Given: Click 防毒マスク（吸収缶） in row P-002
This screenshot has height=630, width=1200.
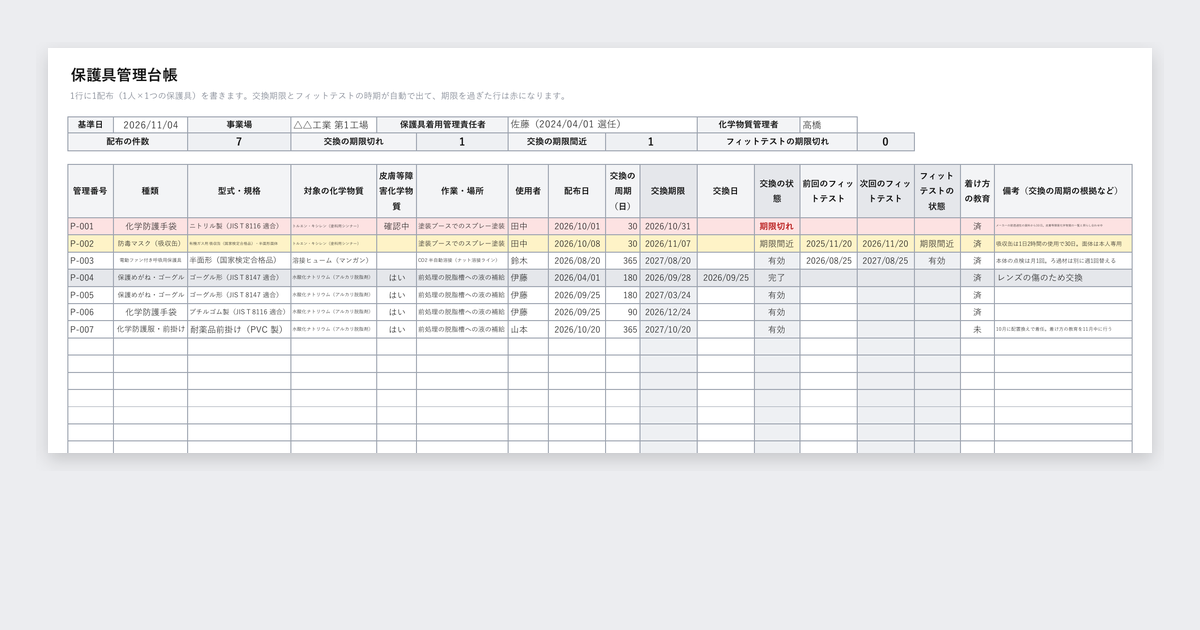Looking at the screenshot, I should click(150, 244).
